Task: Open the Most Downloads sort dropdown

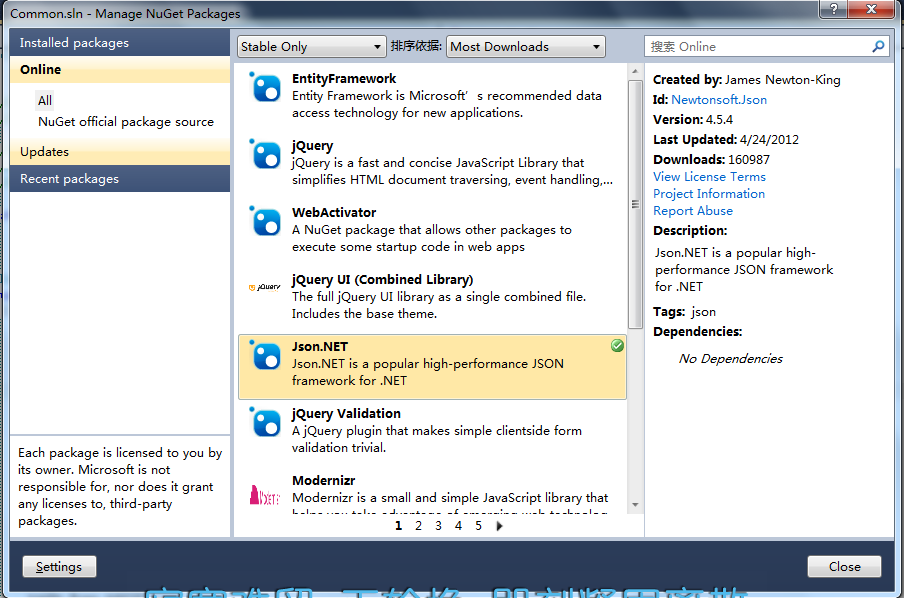Action: pos(526,47)
